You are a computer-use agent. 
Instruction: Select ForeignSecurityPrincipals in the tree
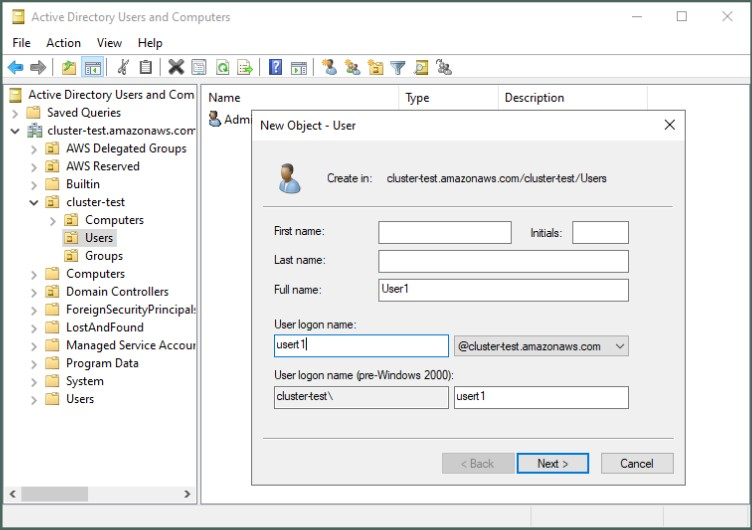pyautogui.click(x=130, y=309)
